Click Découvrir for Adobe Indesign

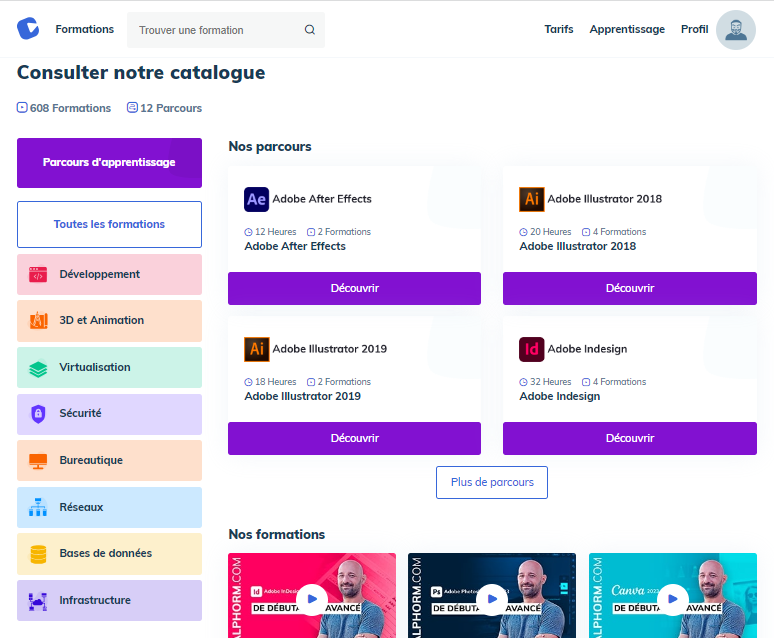tap(630, 439)
